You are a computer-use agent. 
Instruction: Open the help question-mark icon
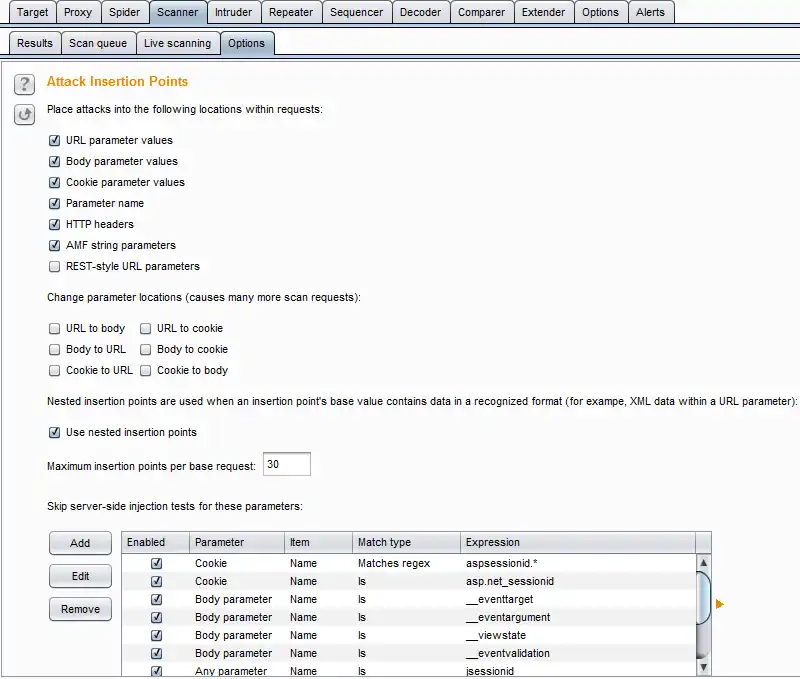tap(24, 84)
